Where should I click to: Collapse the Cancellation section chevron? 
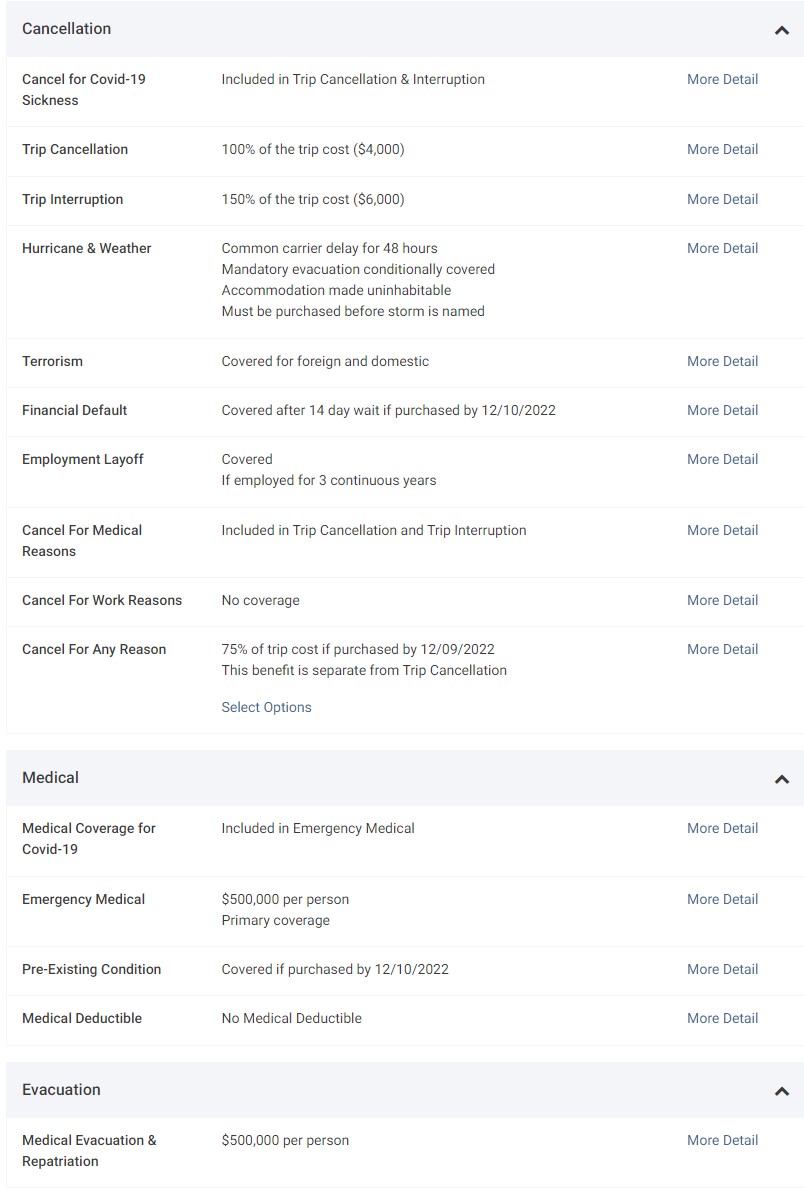pyautogui.click(x=782, y=30)
